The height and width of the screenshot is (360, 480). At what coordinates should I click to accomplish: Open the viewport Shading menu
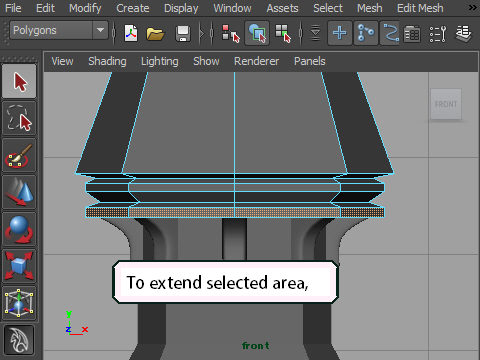[x=107, y=61]
